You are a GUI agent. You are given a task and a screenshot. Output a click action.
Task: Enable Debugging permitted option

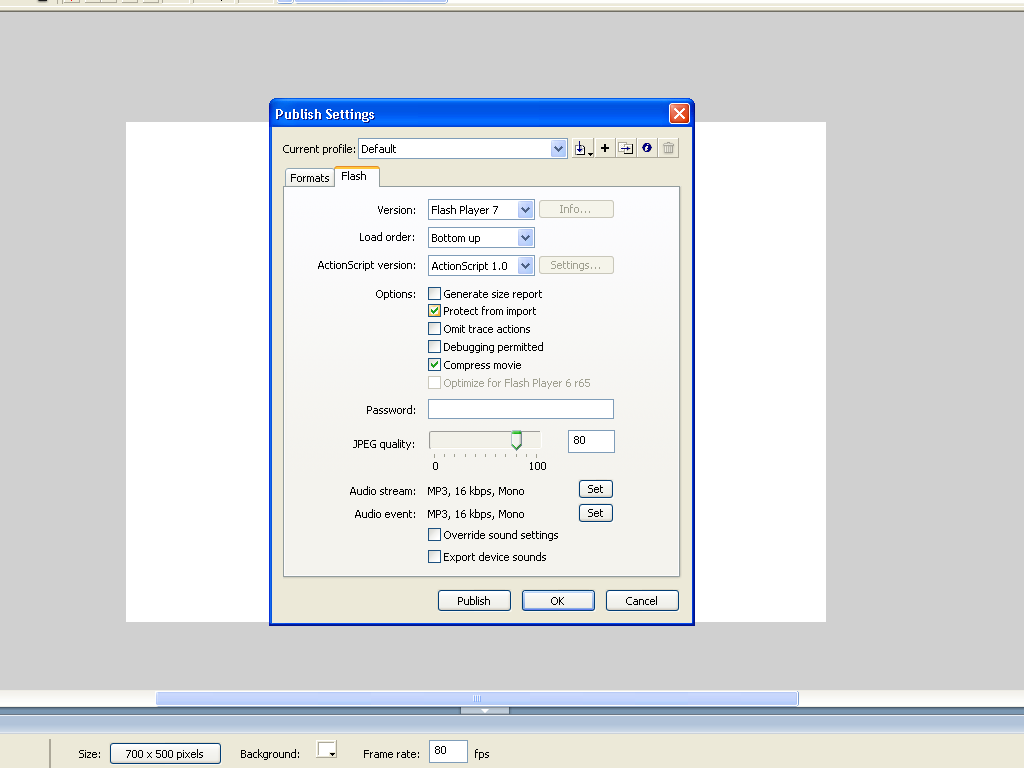[434, 347]
